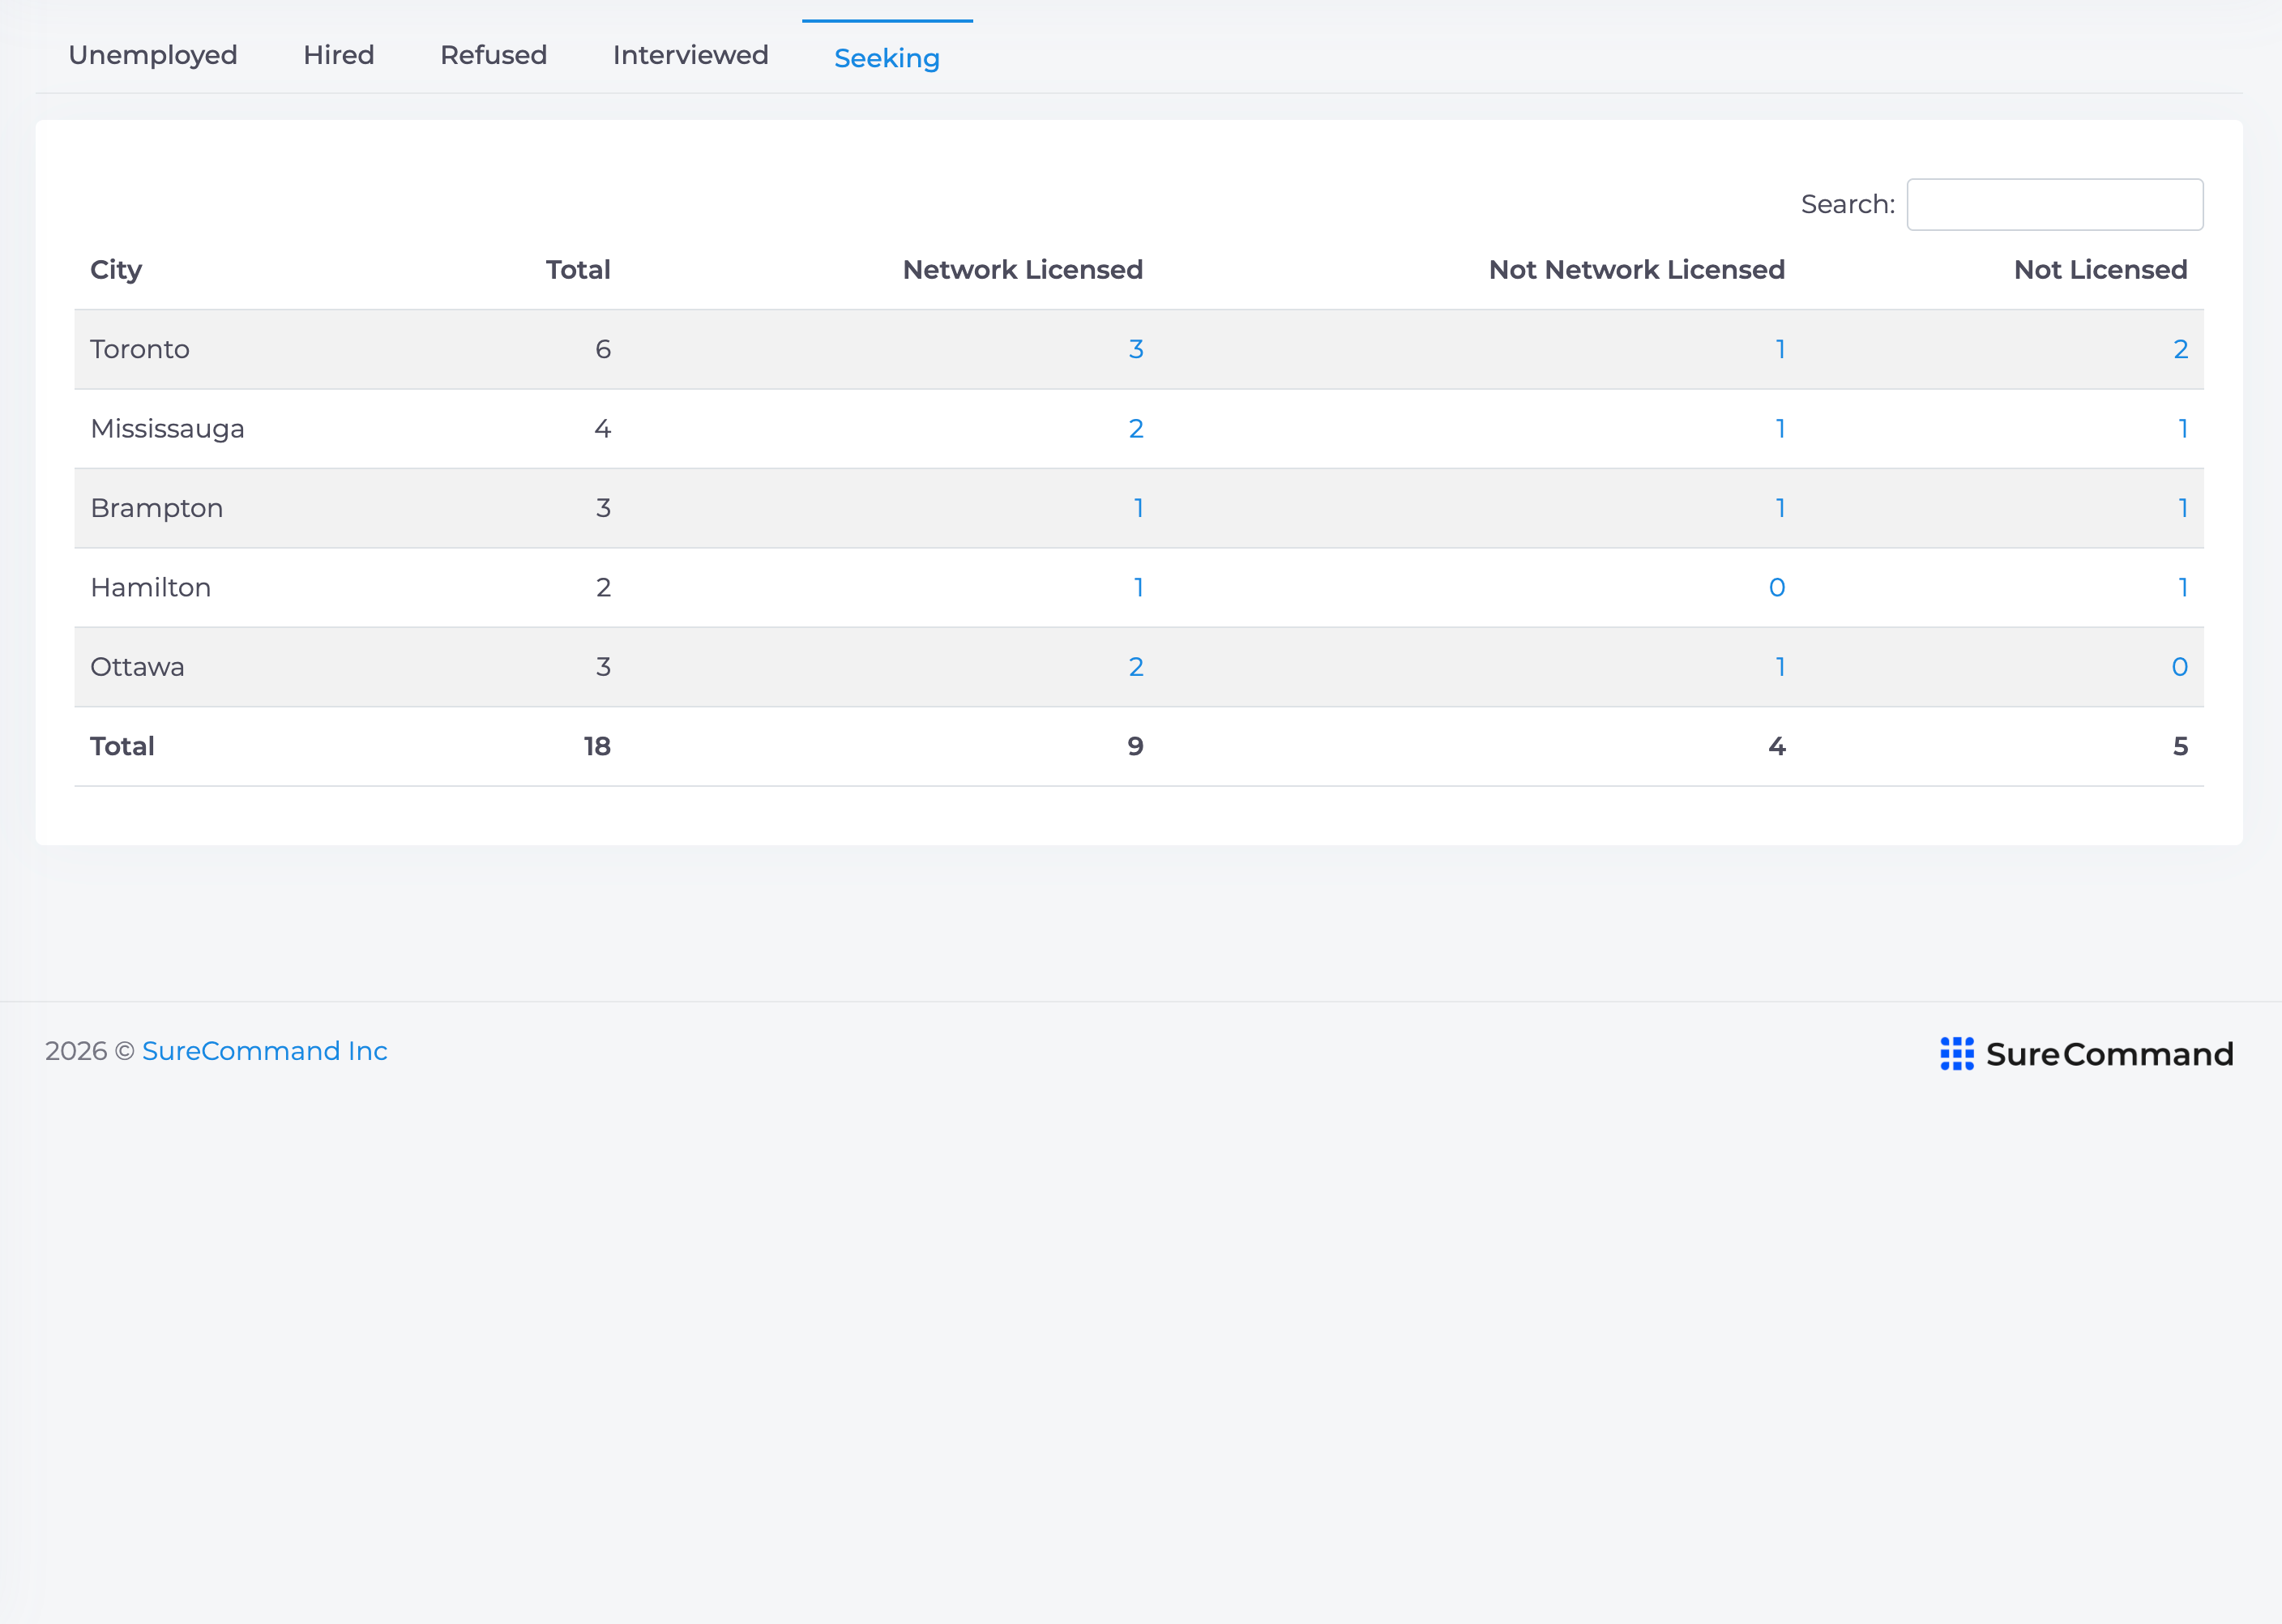Open Hamilton's Not Network Licensed zero
2282x1624 pixels.
click(x=1777, y=588)
